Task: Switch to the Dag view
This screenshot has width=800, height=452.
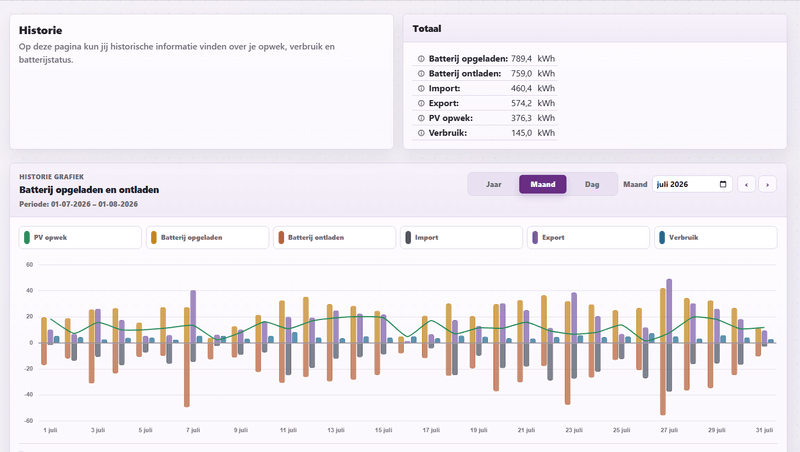Action: click(592, 184)
